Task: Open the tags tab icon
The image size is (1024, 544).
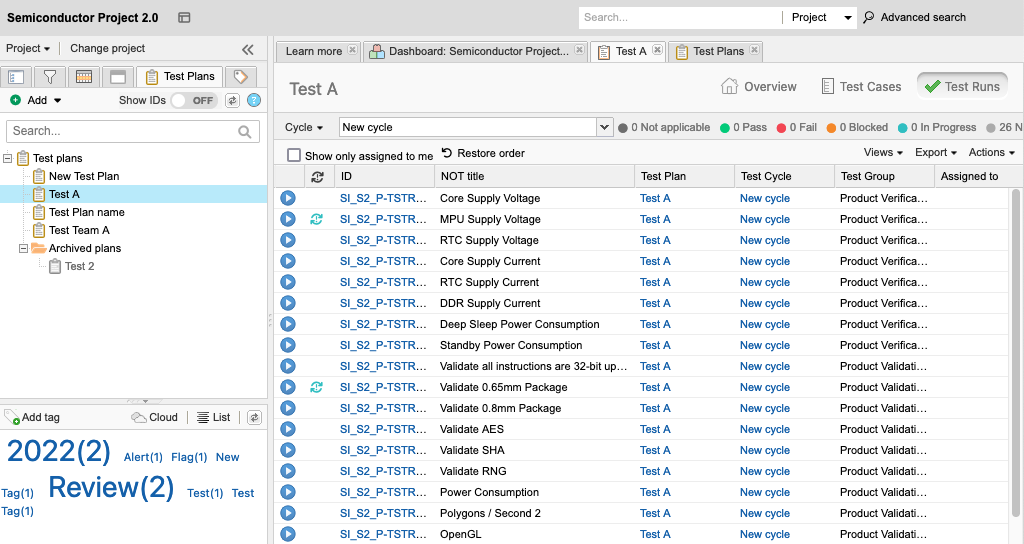Action: (240, 77)
